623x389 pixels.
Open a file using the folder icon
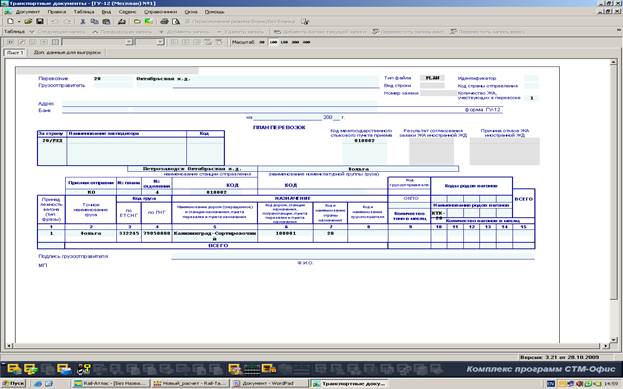28,21
